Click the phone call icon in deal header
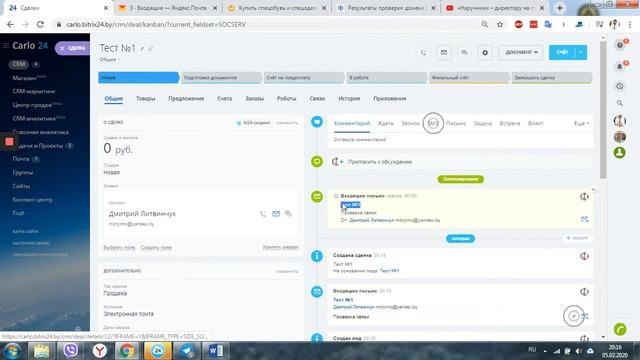Screen dimensions: 640x360 click(x=423, y=53)
